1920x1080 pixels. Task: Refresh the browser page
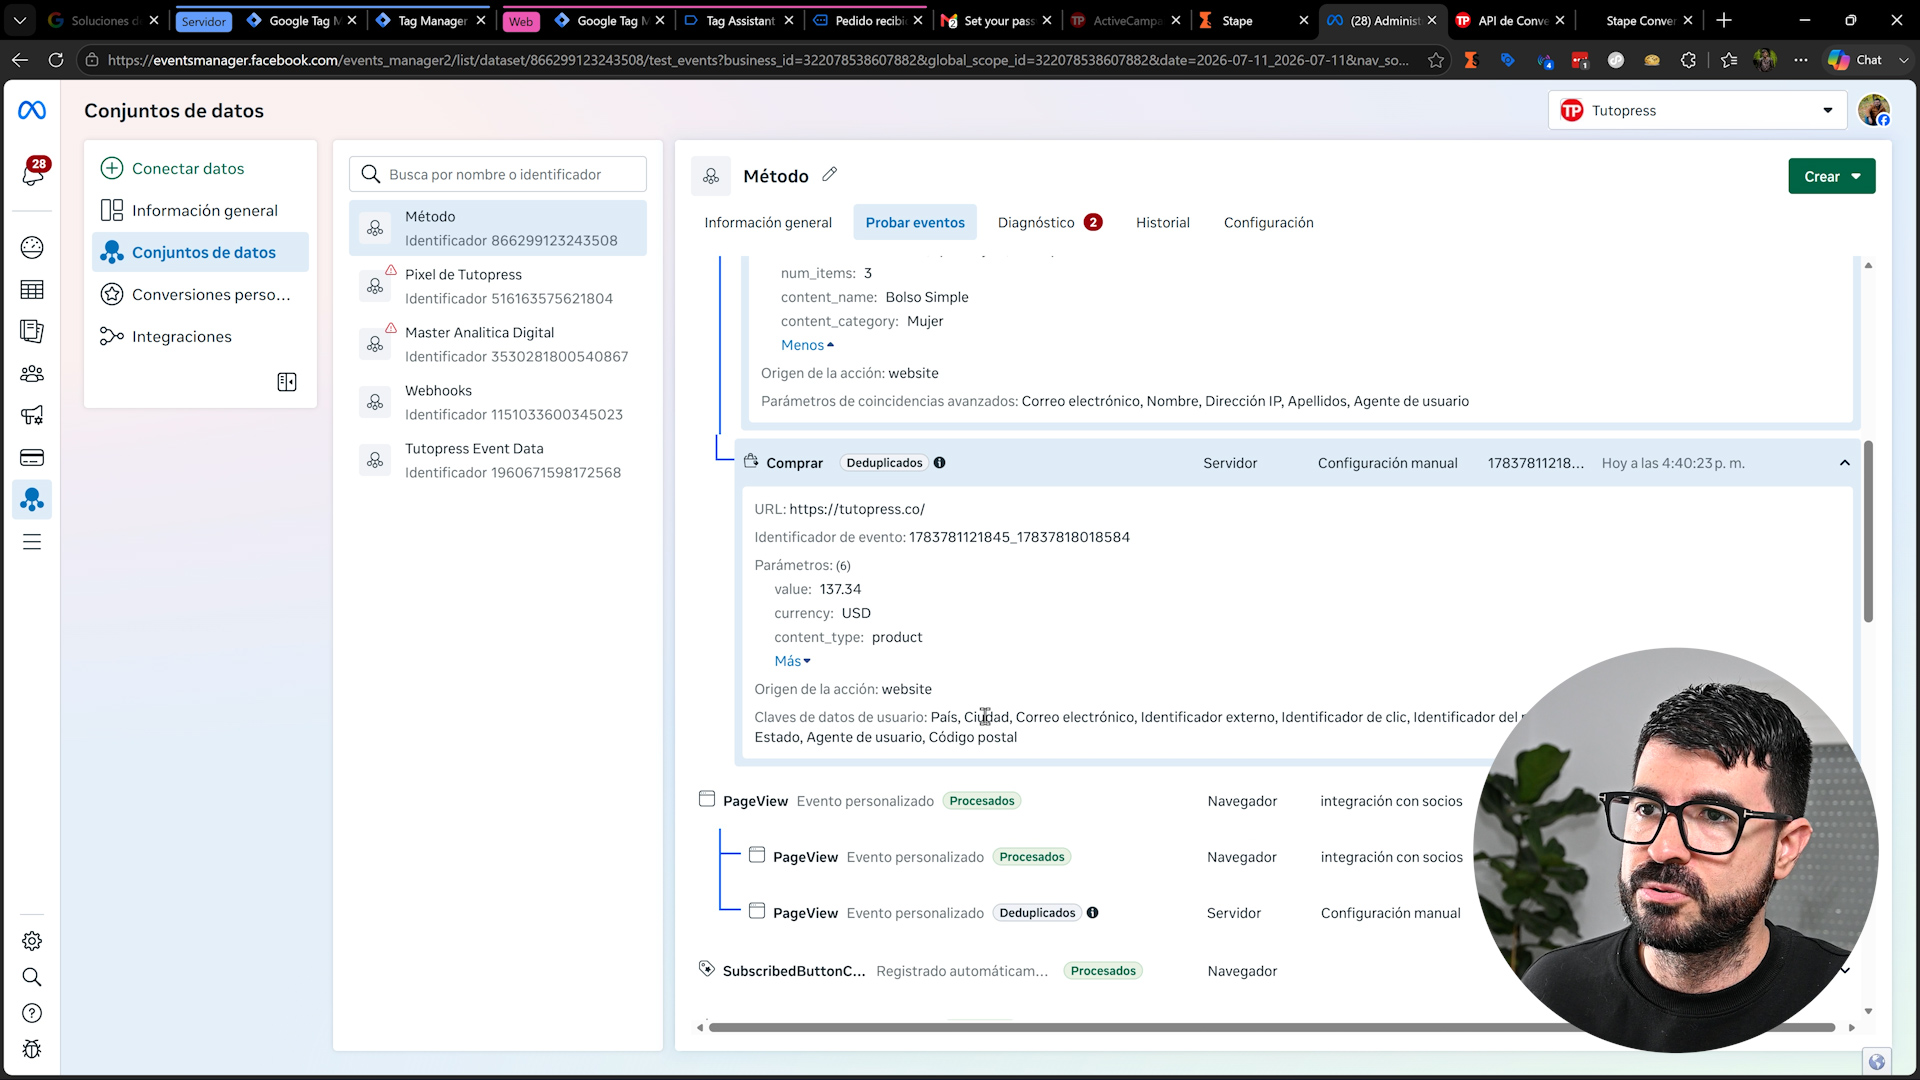pyautogui.click(x=56, y=60)
